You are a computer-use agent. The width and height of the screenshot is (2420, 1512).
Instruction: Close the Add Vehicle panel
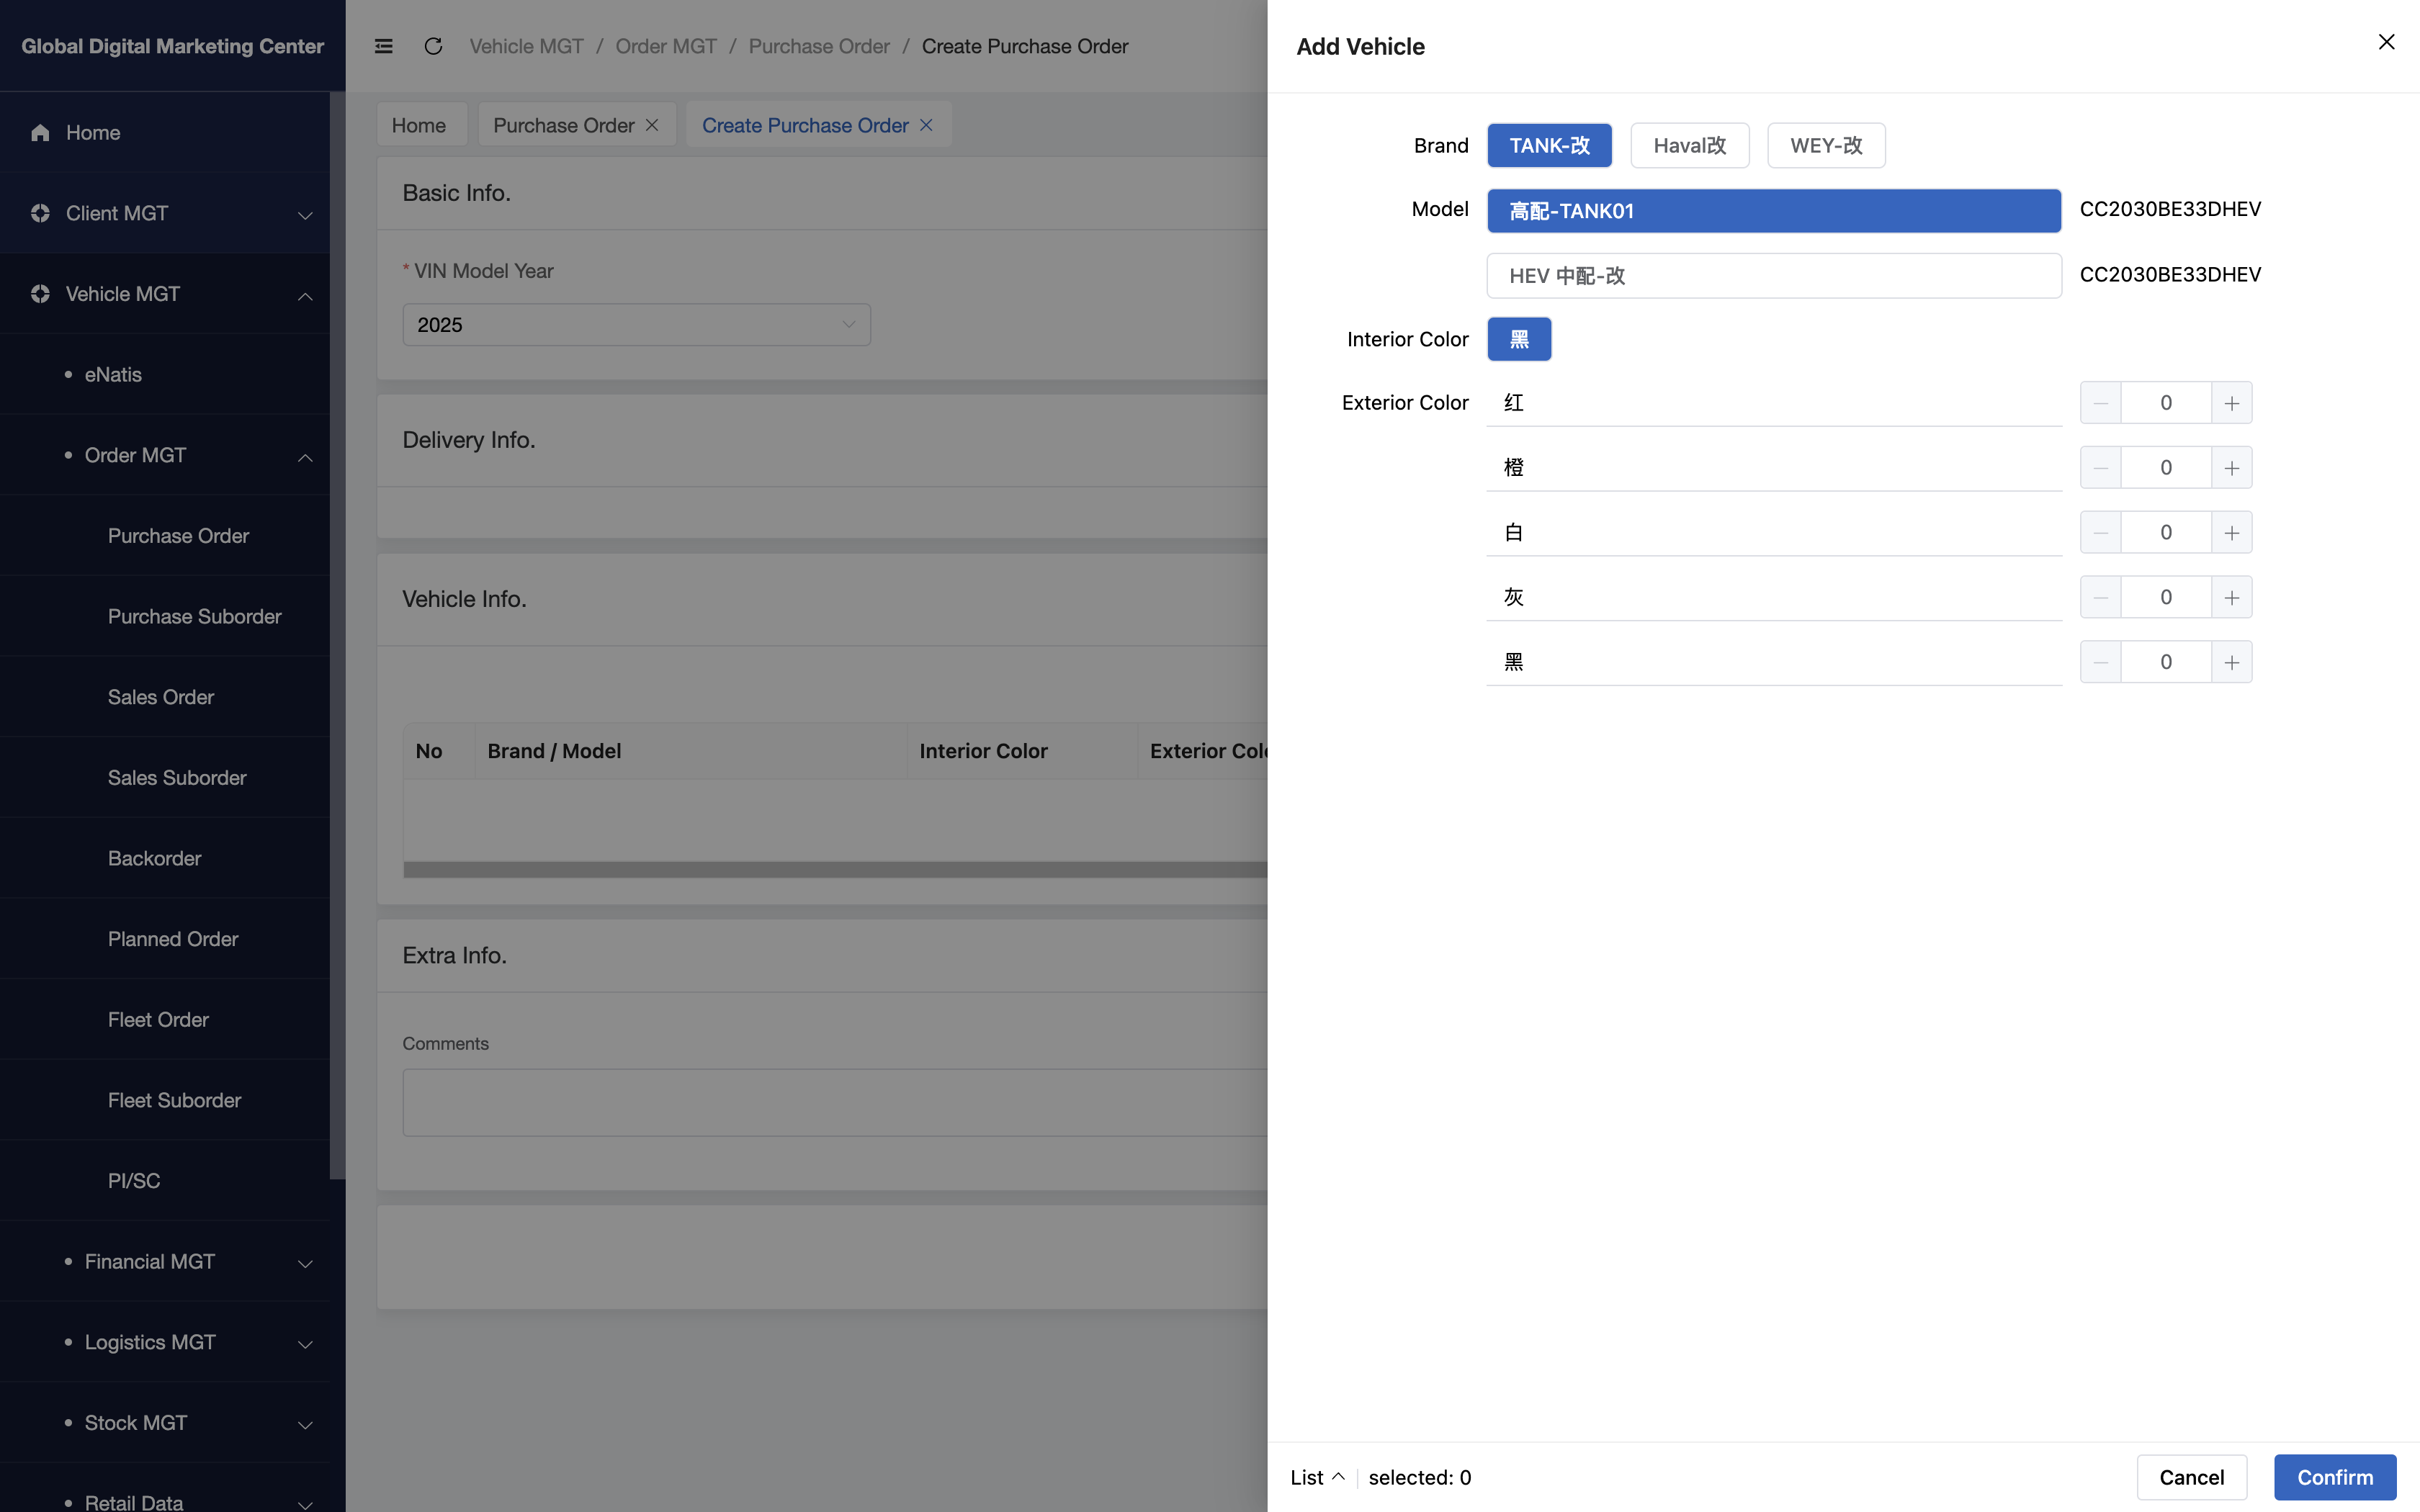click(2386, 42)
